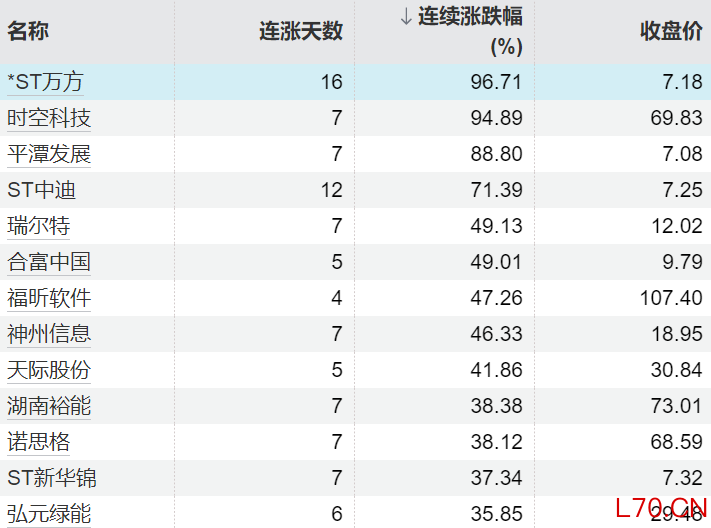Click the 107.40 closing price cell

671,298
